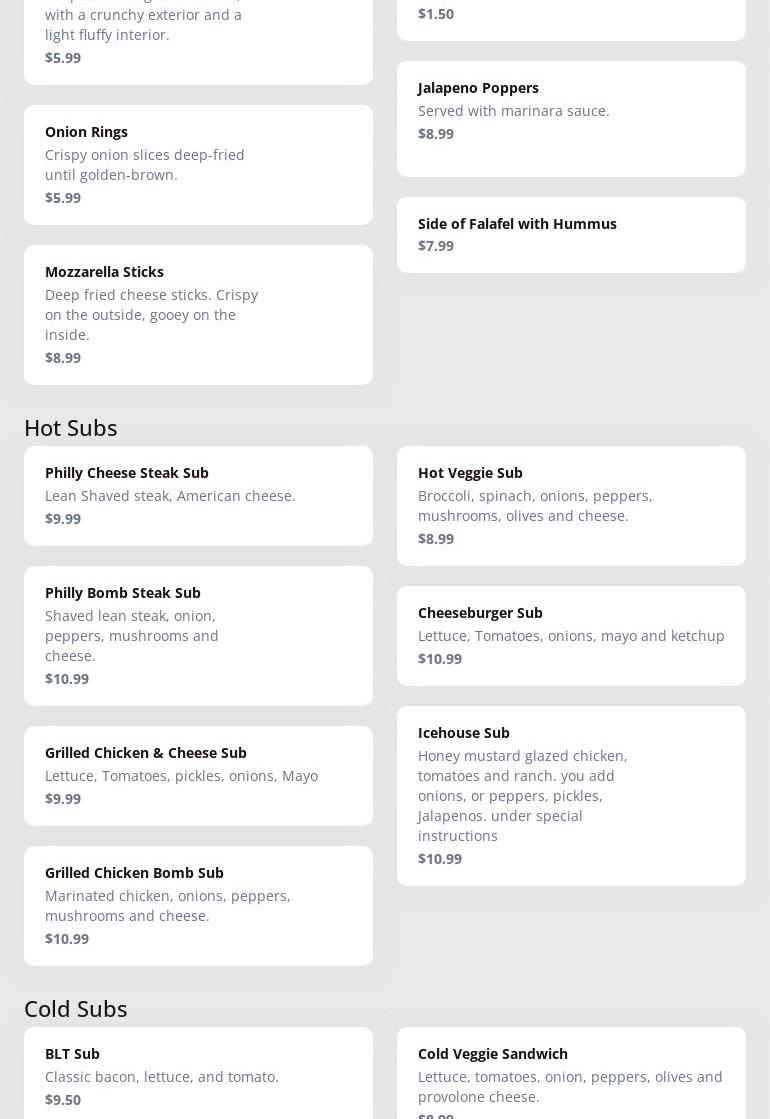
Task: Click the Hot Subs section heading
Action: [71, 427]
